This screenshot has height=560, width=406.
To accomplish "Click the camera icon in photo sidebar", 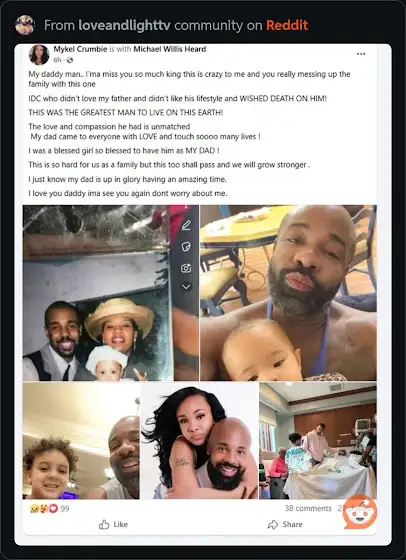I will point(186,268).
